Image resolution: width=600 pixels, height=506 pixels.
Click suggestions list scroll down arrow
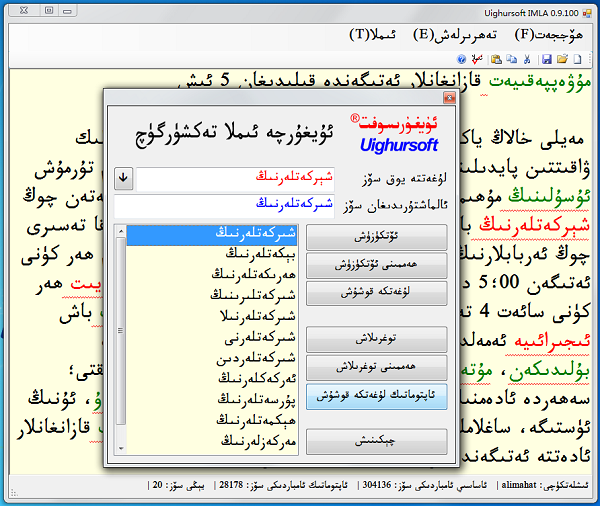121,448
